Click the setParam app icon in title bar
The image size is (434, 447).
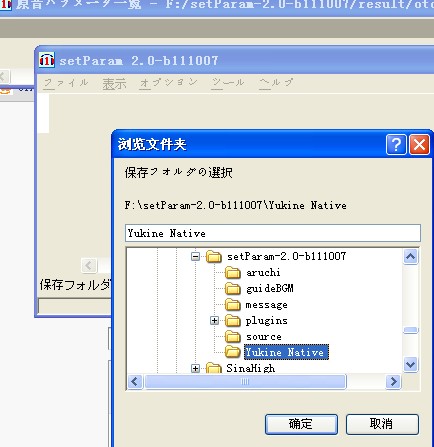47,60
